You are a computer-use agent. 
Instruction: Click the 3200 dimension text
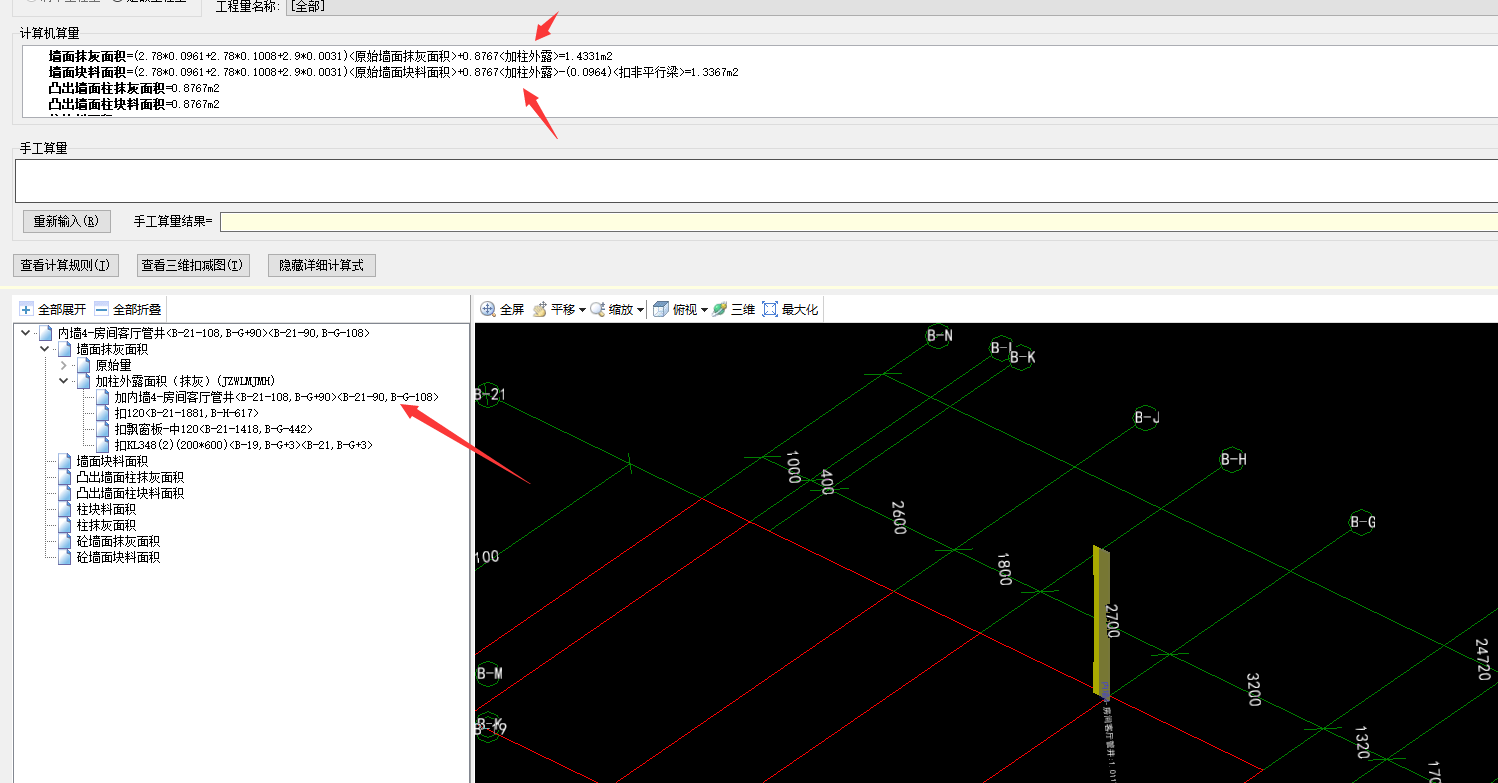(1254, 689)
